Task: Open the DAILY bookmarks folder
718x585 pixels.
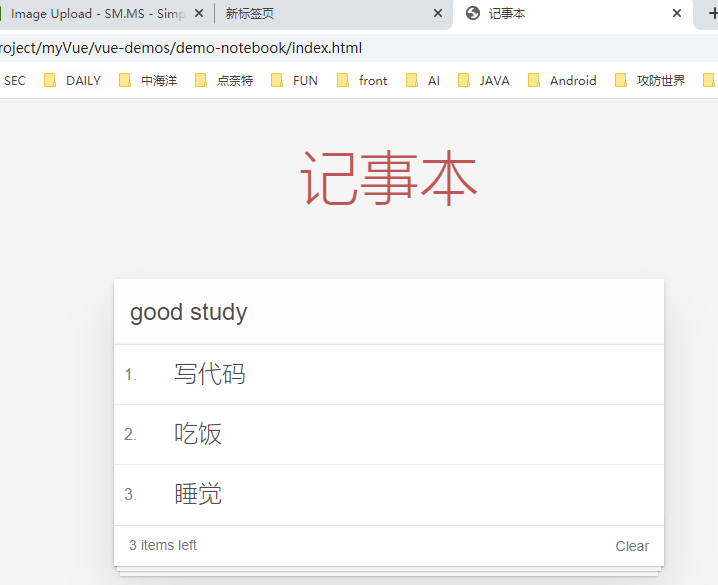Action: pyautogui.click(x=72, y=81)
